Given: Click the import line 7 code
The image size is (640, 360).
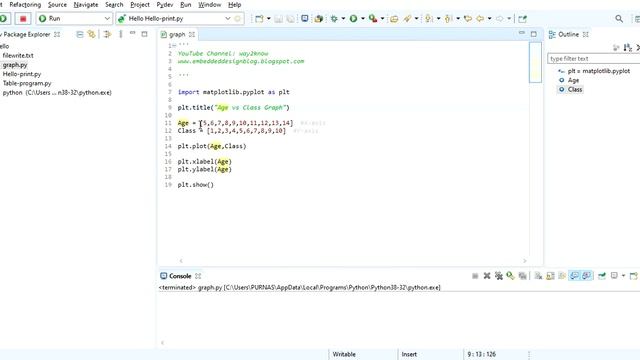Looking at the screenshot, I should (x=233, y=92).
